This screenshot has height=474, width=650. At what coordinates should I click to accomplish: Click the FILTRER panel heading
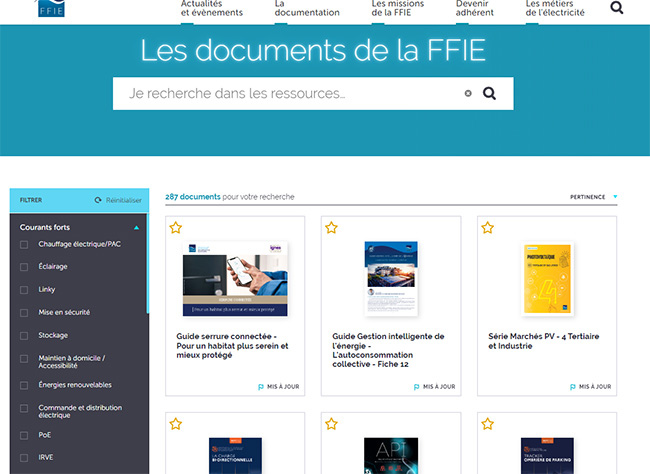click(x=31, y=200)
